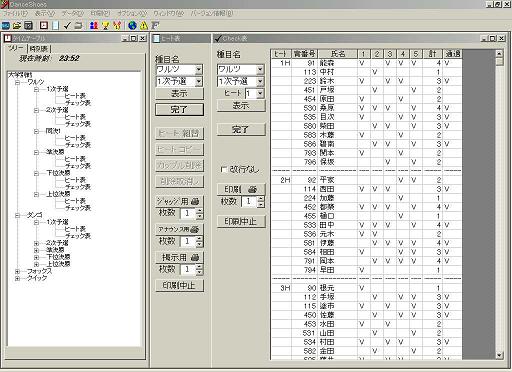The width and height of the screenshot is (512, 372).
Task: Collapse ワルツ 下位決勝 tree node
Action: (36, 173)
